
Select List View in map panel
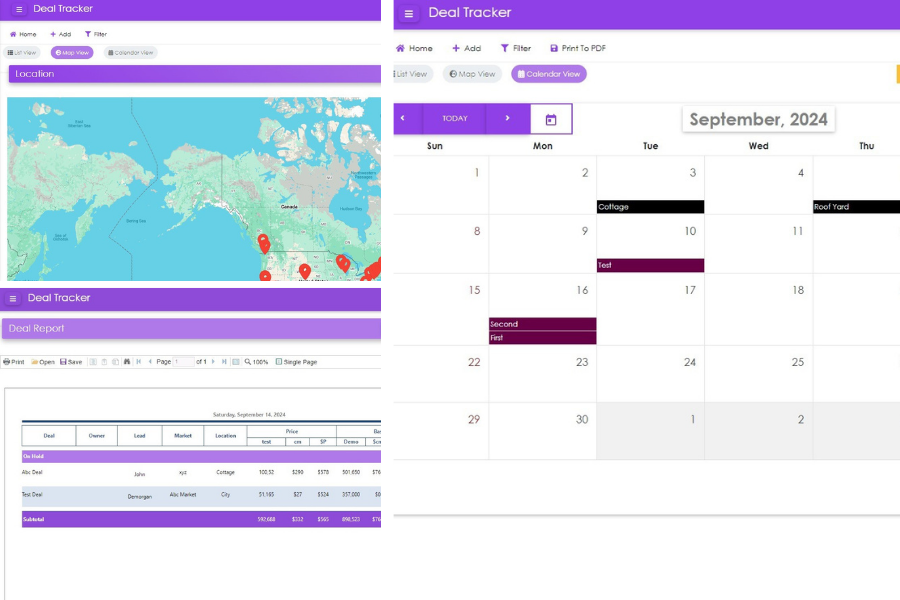coord(22,52)
